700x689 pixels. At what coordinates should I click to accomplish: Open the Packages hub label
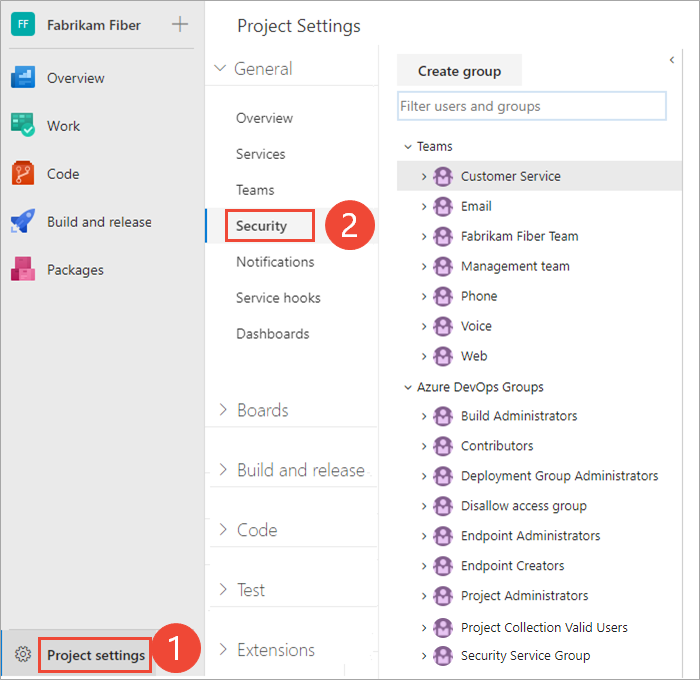(x=75, y=269)
